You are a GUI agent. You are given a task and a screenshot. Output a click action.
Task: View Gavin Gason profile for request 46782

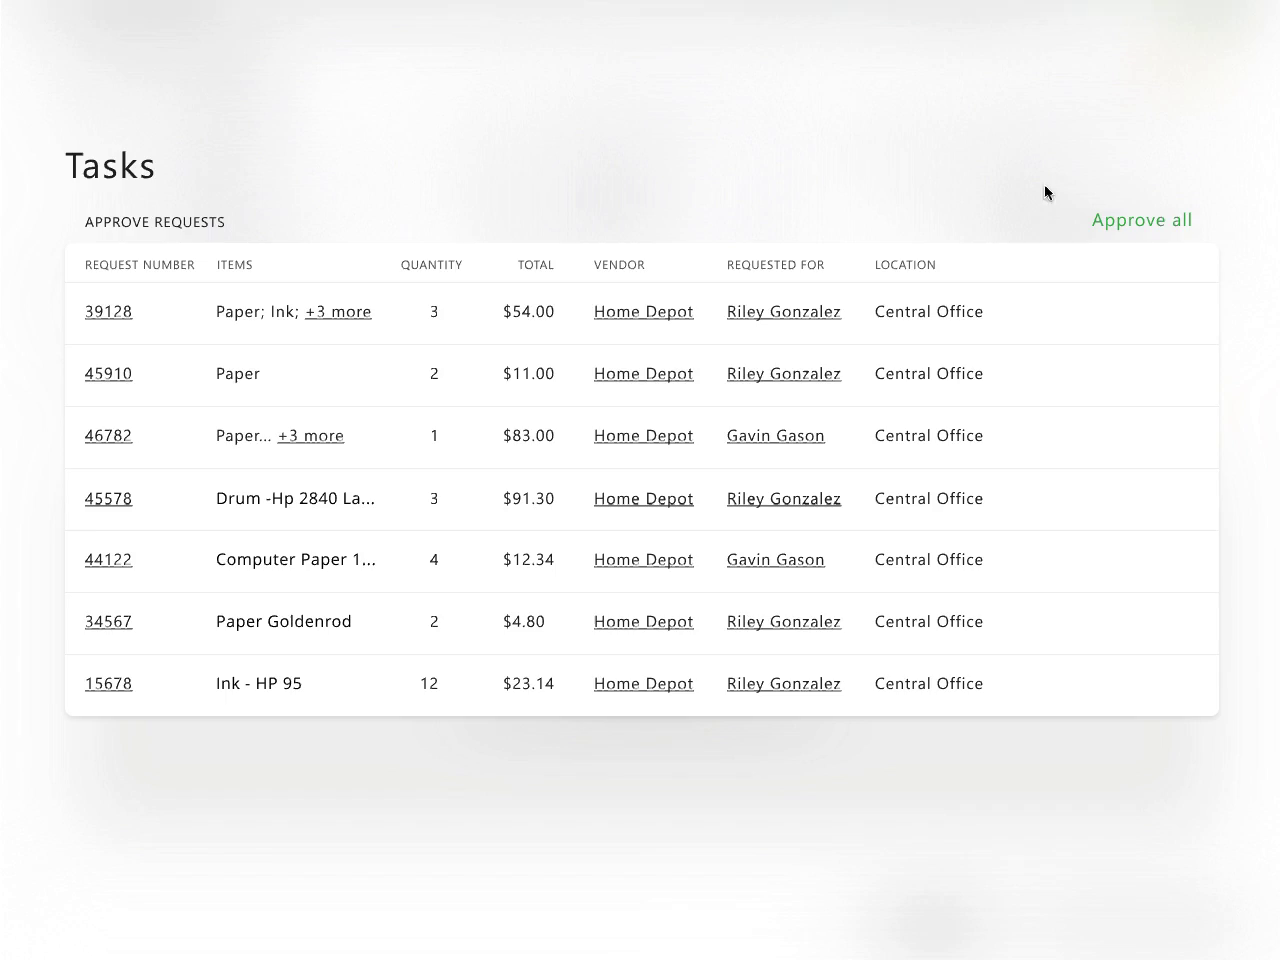[776, 435]
